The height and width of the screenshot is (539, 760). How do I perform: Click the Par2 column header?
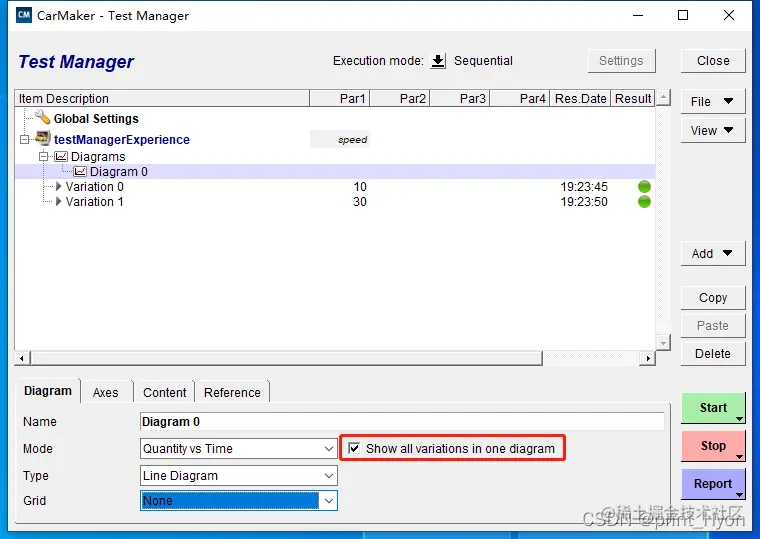click(x=400, y=98)
